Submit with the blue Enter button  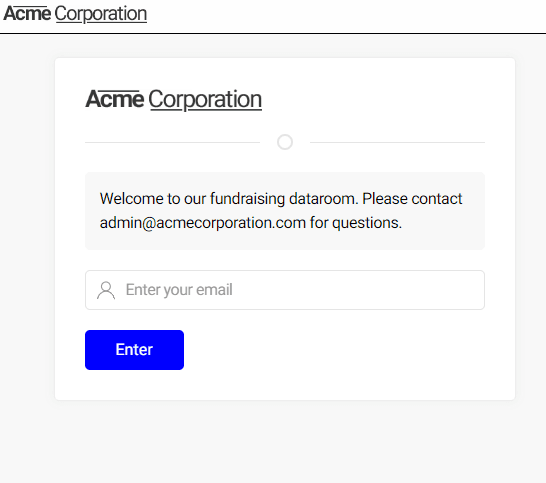(x=134, y=350)
